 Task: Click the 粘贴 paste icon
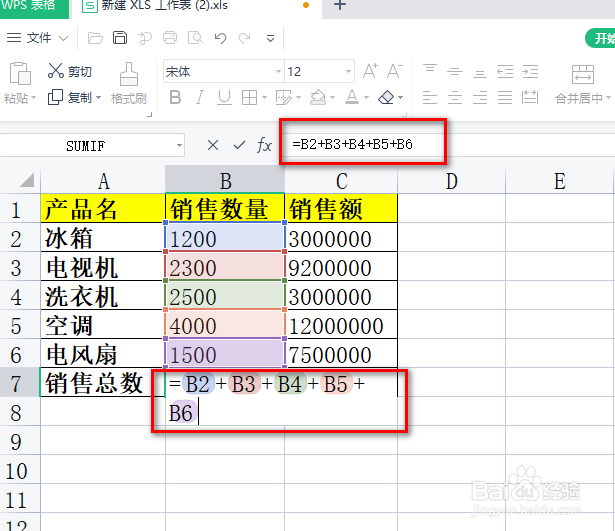(20, 73)
